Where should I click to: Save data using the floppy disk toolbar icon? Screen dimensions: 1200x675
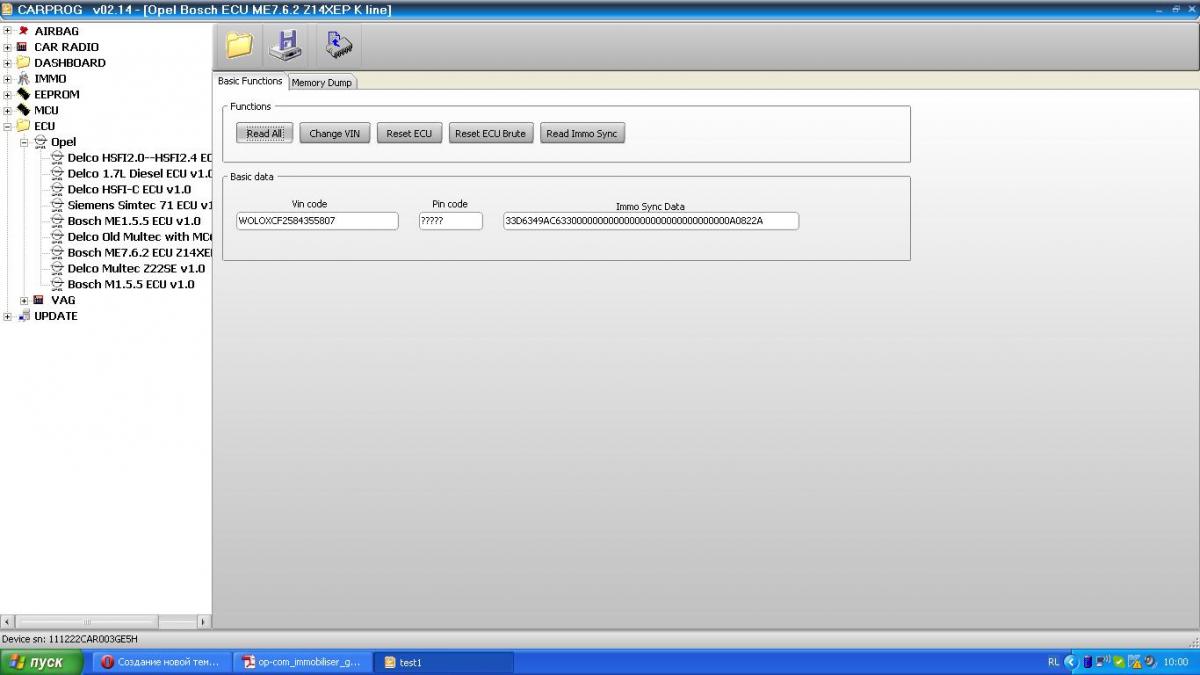(x=287, y=45)
